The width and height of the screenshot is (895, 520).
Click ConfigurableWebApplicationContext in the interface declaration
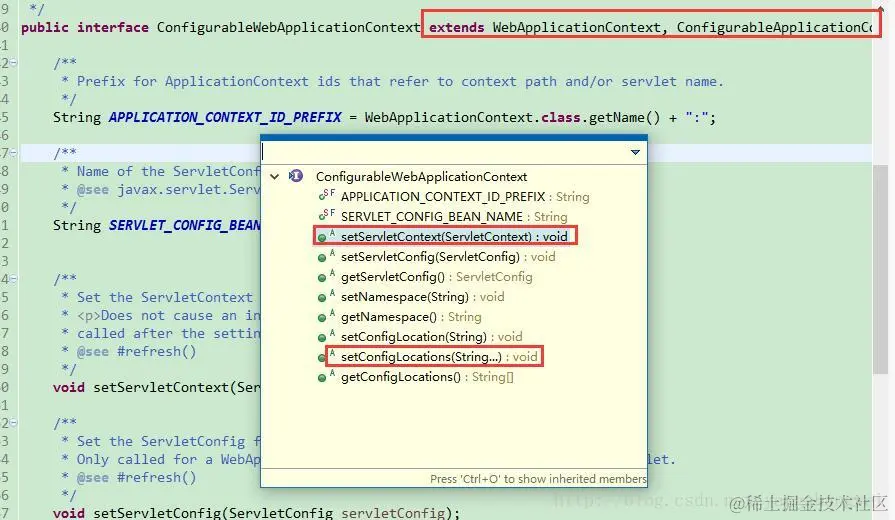pos(288,27)
